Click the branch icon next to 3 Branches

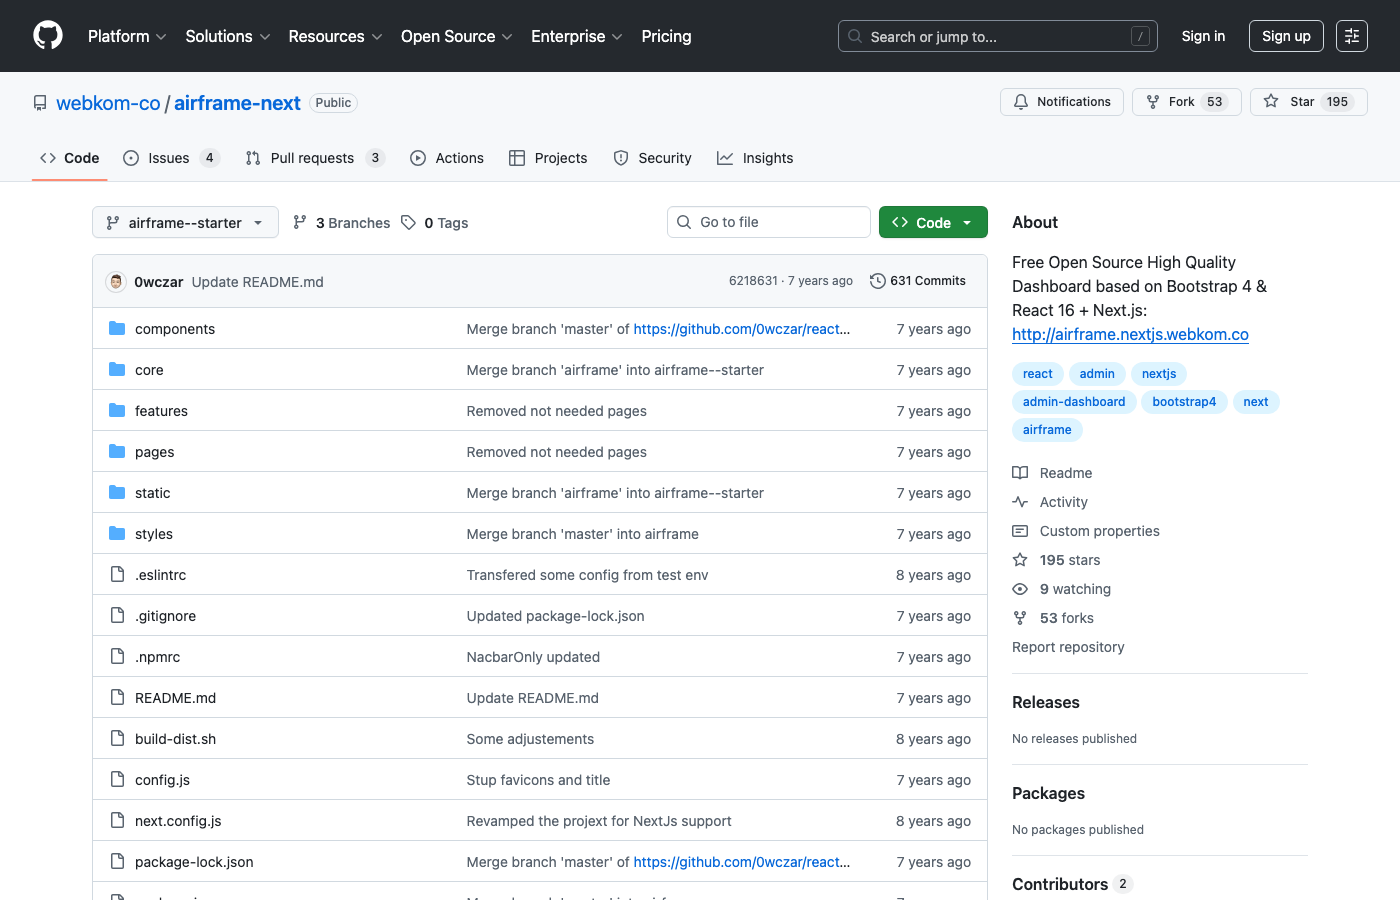(x=299, y=222)
